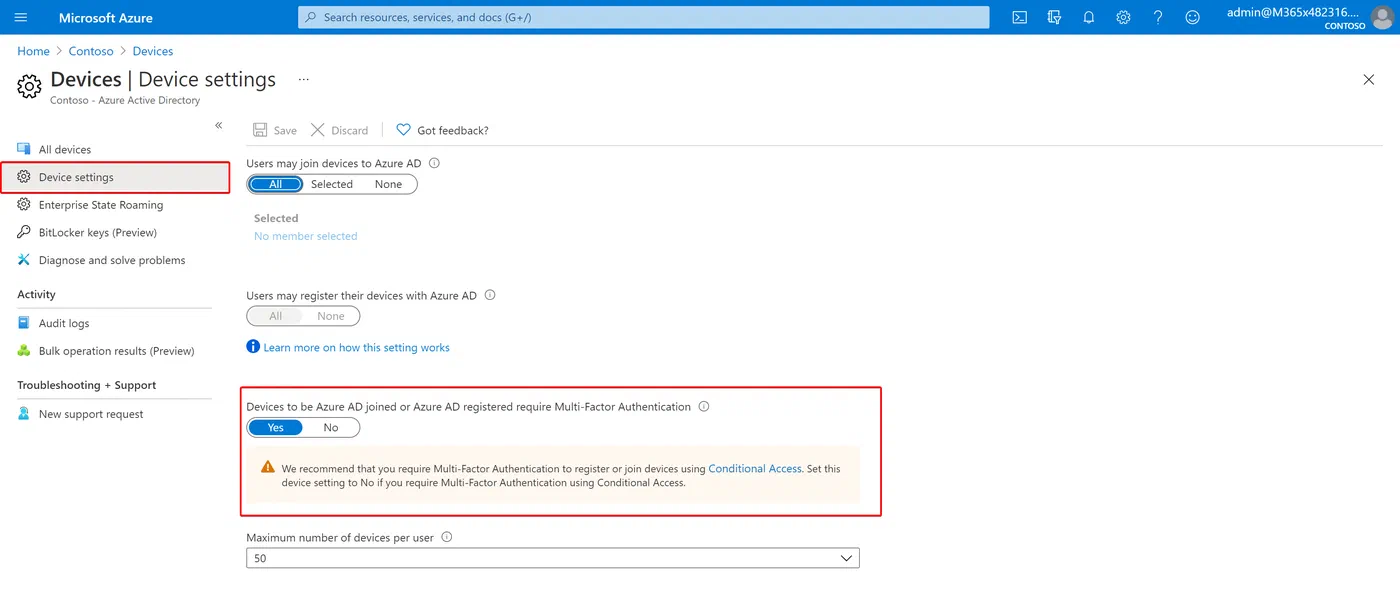
Task: Click the orange warning triangle icon
Action: pos(267,467)
